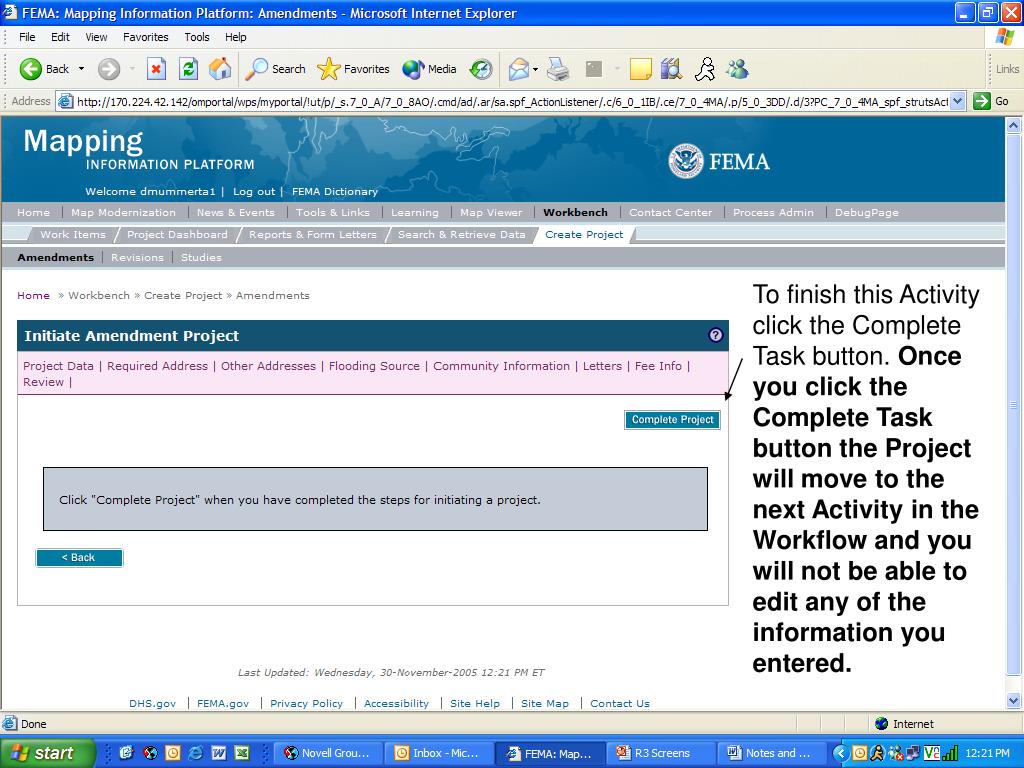Open the Favorites star panel
The image size is (1024, 768).
[x=353, y=69]
